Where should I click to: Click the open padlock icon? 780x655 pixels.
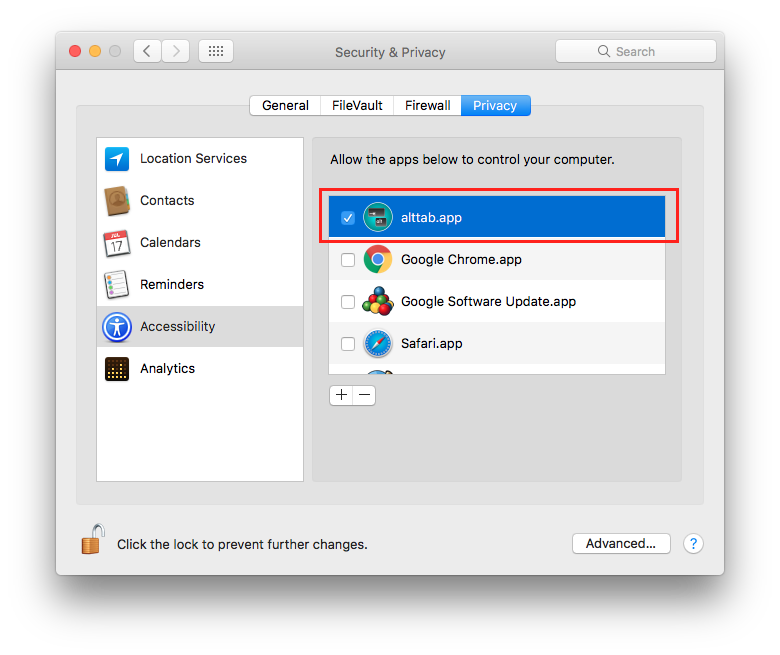click(x=92, y=540)
